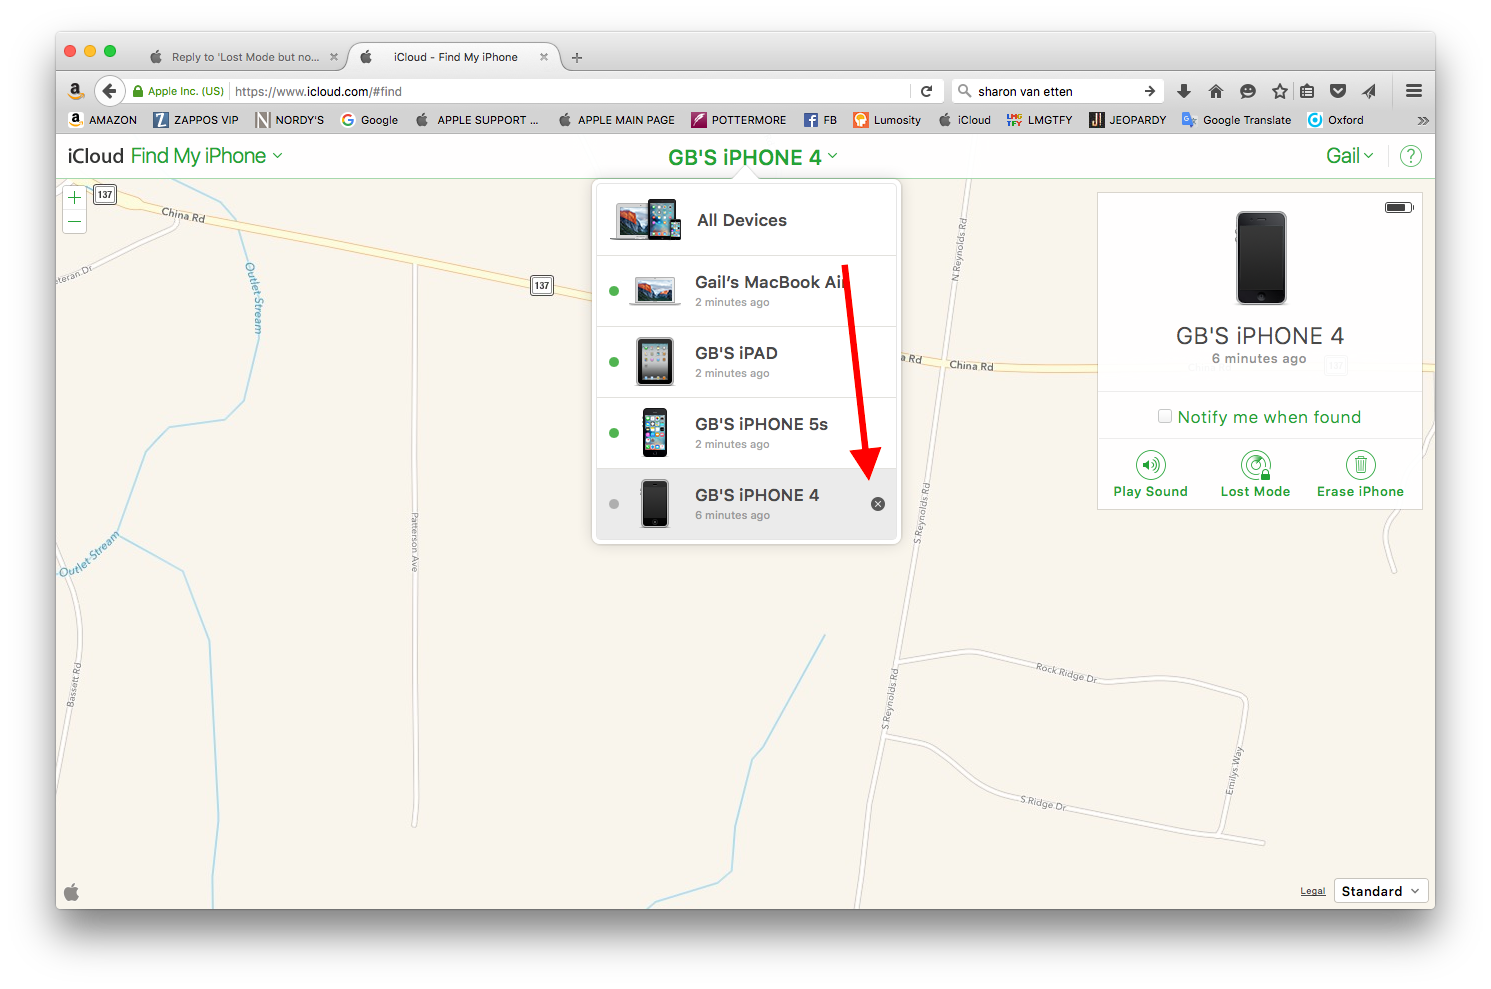
Task: Submit the search with the arrow
Action: (x=1150, y=91)
